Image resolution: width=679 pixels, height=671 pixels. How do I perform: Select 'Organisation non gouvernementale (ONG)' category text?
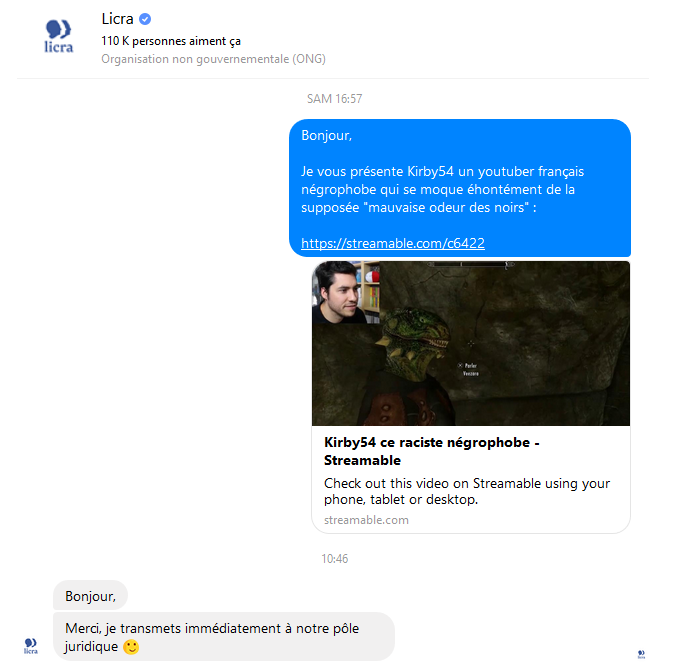pos(213,59)
